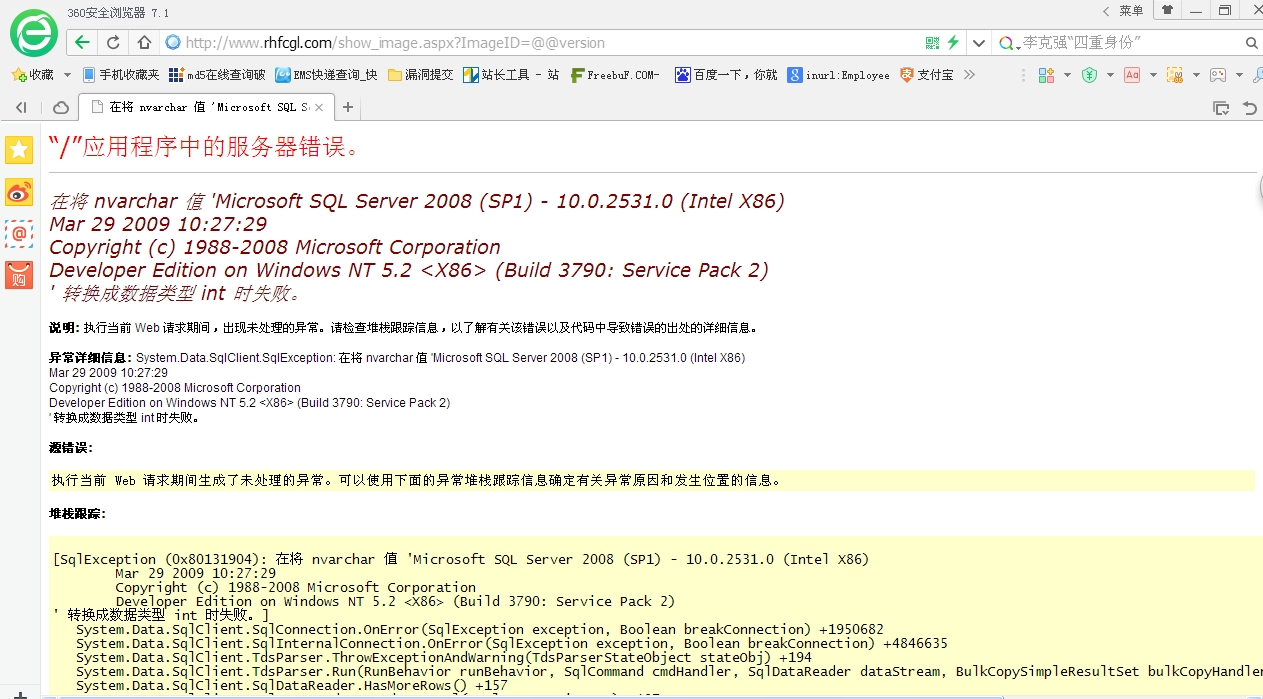The height and width of the screenshot is (699, 1263).
Task: Open the FreebuF.COM bookmark
Action: tap(615, 75)
